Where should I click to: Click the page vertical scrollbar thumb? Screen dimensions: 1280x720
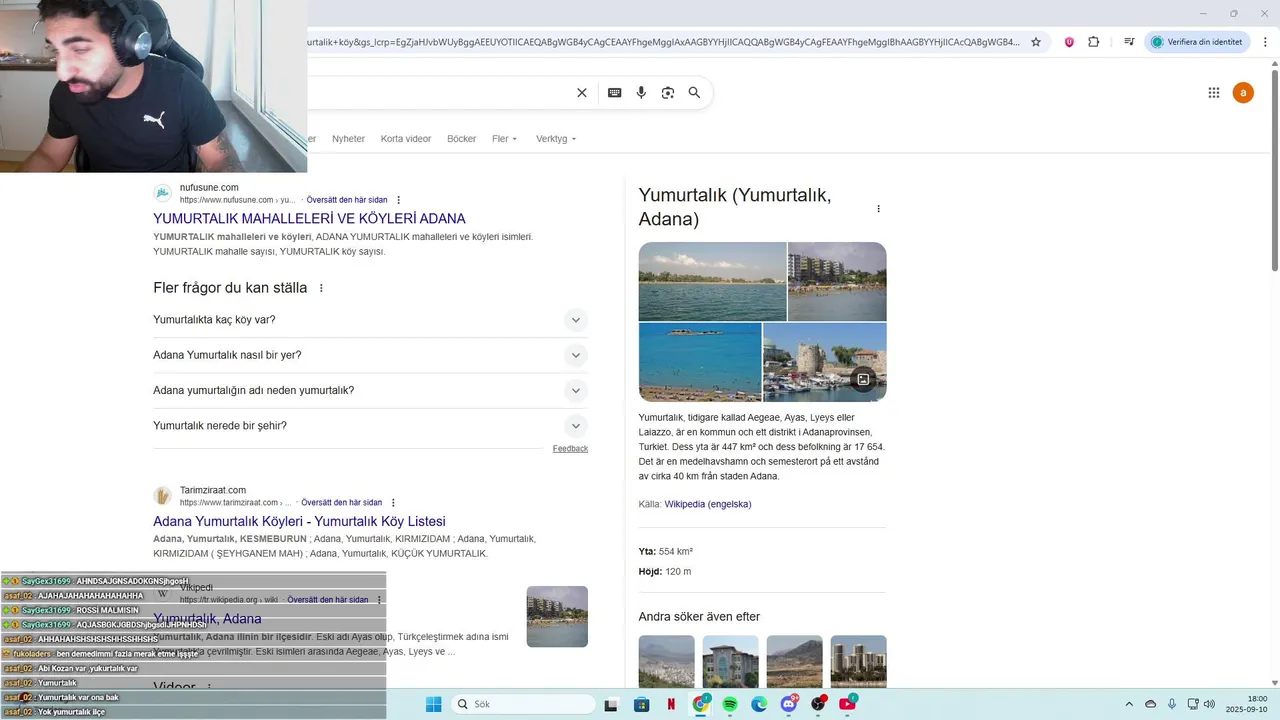pyautogui.click(x=1274, y=170)
